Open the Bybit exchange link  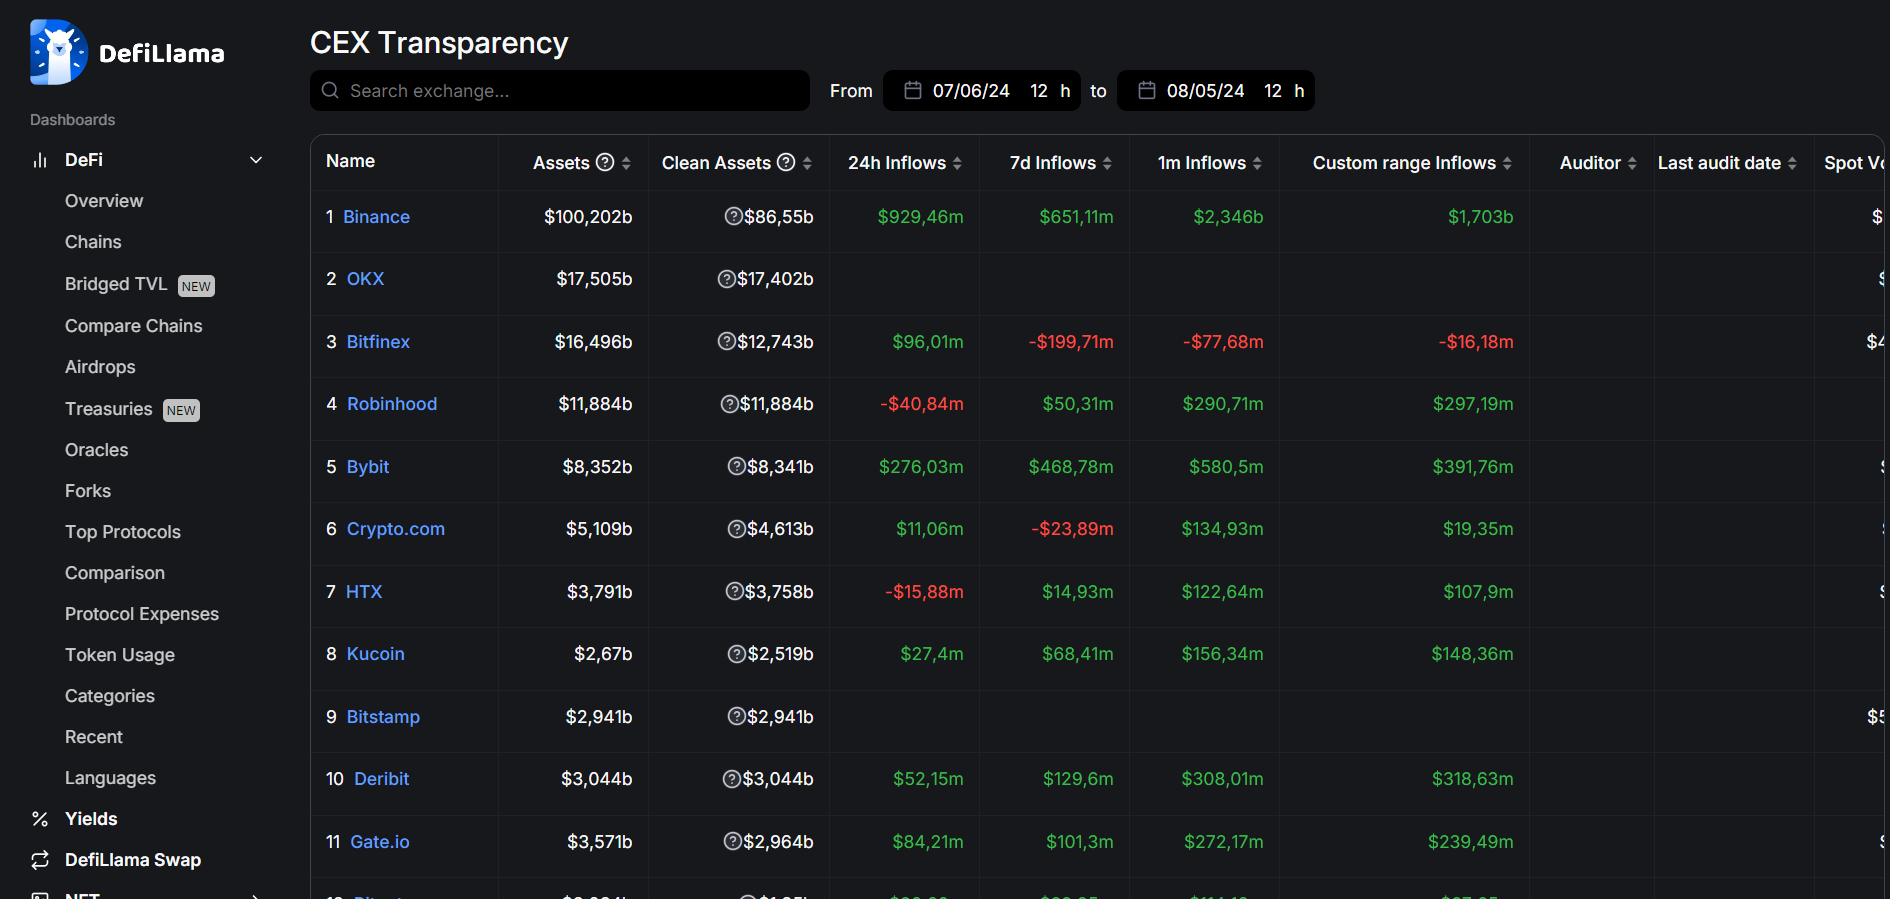368,467
